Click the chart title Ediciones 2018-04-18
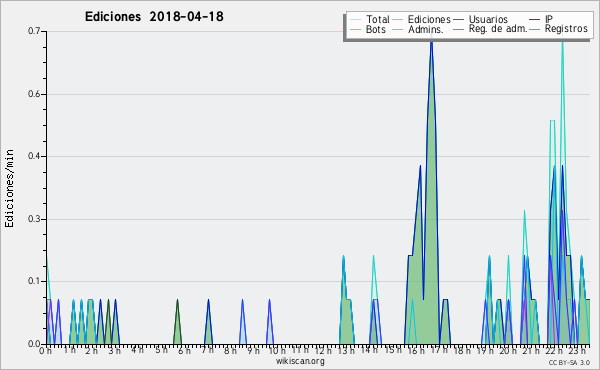Image resolution: width=600 pixels, height=370 pixels. tap(154, 17)
